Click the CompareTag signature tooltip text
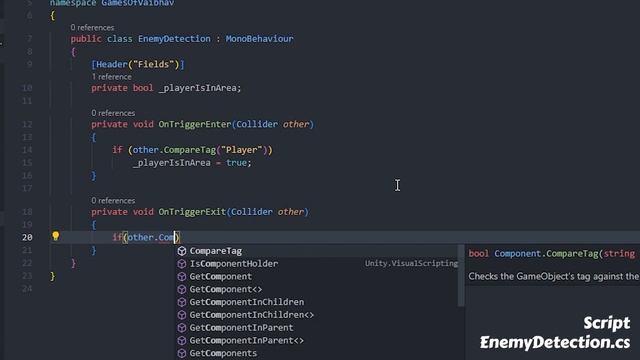Screen dimensions: 640x360 [x=552, y=253]
